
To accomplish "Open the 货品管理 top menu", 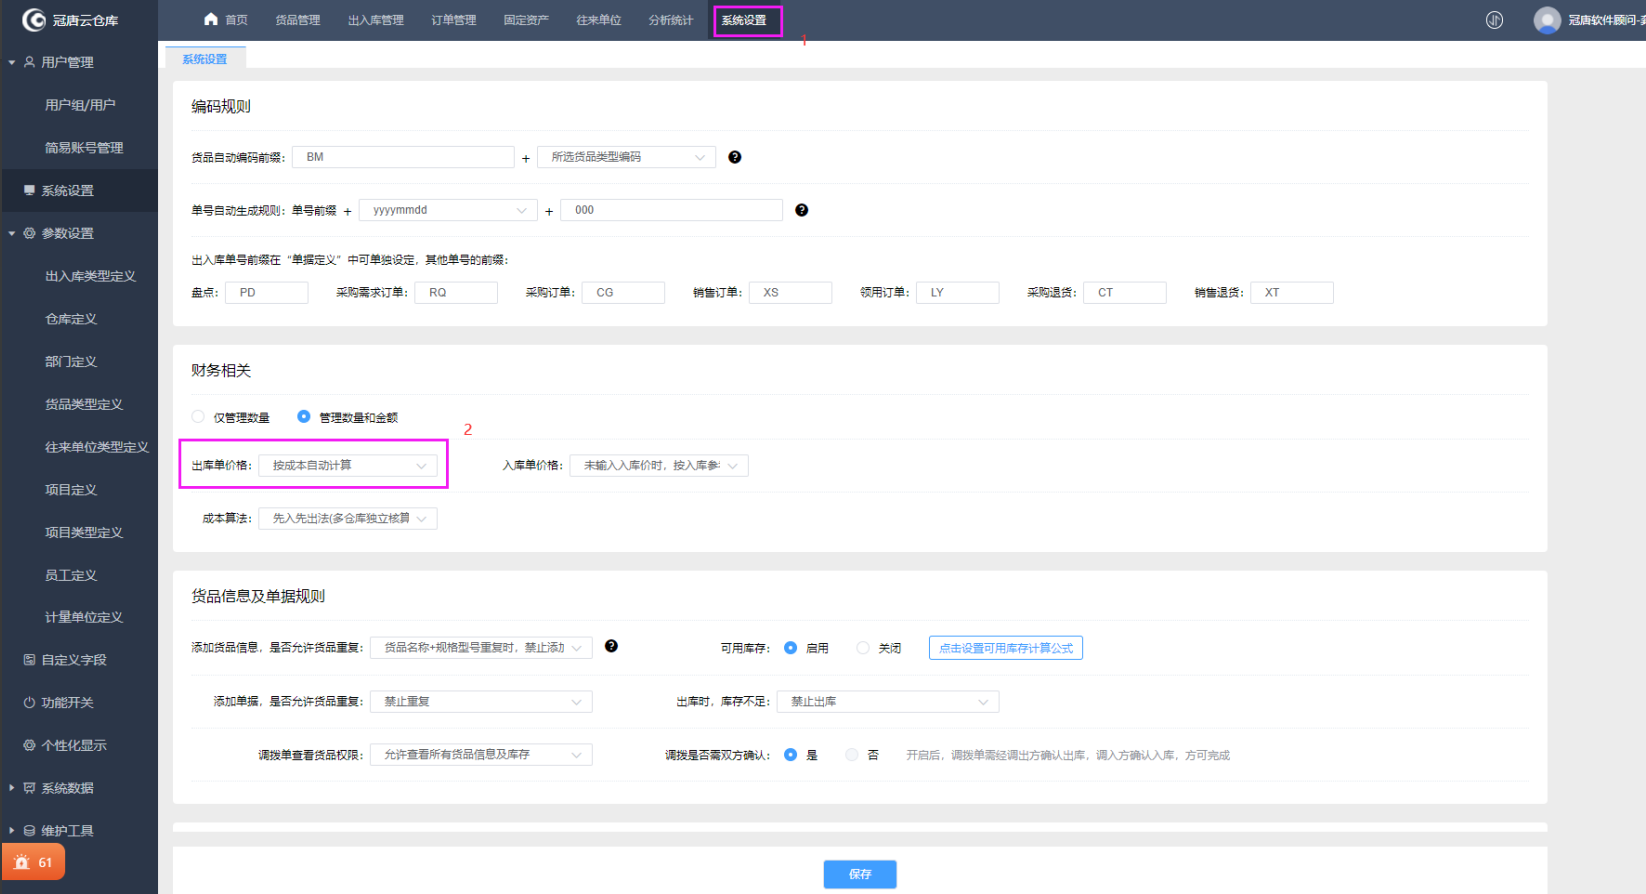I will click(298, 20).
